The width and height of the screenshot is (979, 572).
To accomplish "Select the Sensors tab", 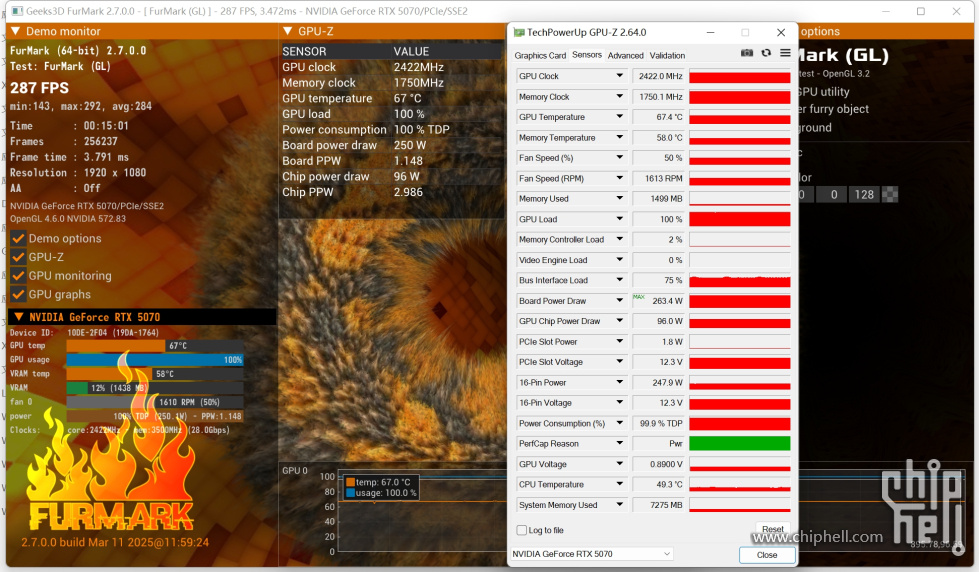I will pos(587,55).
